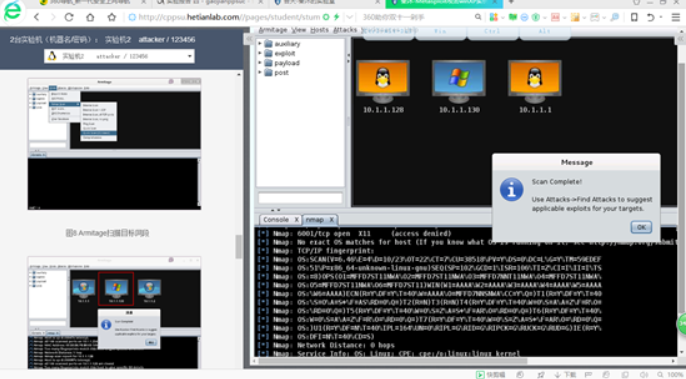Open the Hosts menu in Armitage
686x379 pixels.
click(319, 30)
